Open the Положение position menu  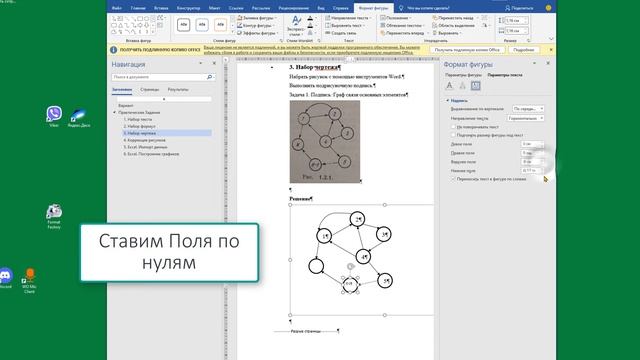[396, 18]
